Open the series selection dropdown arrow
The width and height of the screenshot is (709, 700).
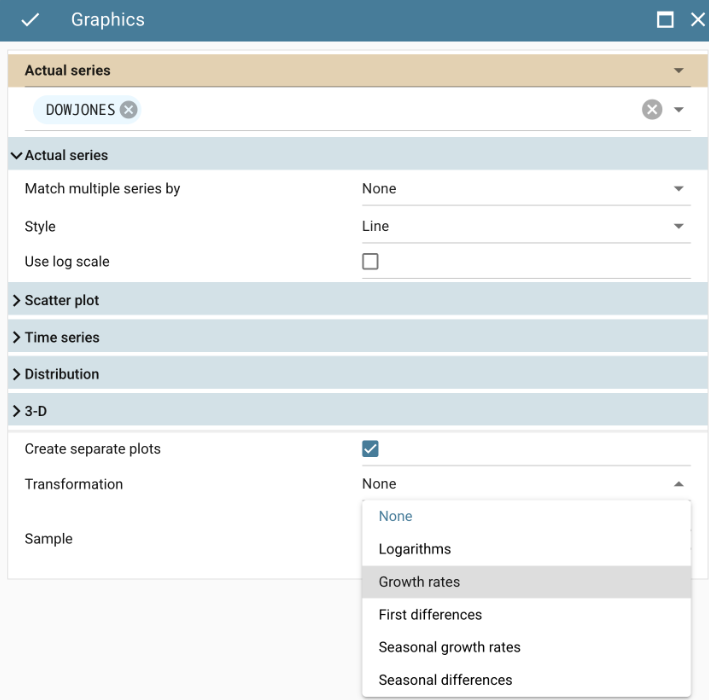click(679, 110)
